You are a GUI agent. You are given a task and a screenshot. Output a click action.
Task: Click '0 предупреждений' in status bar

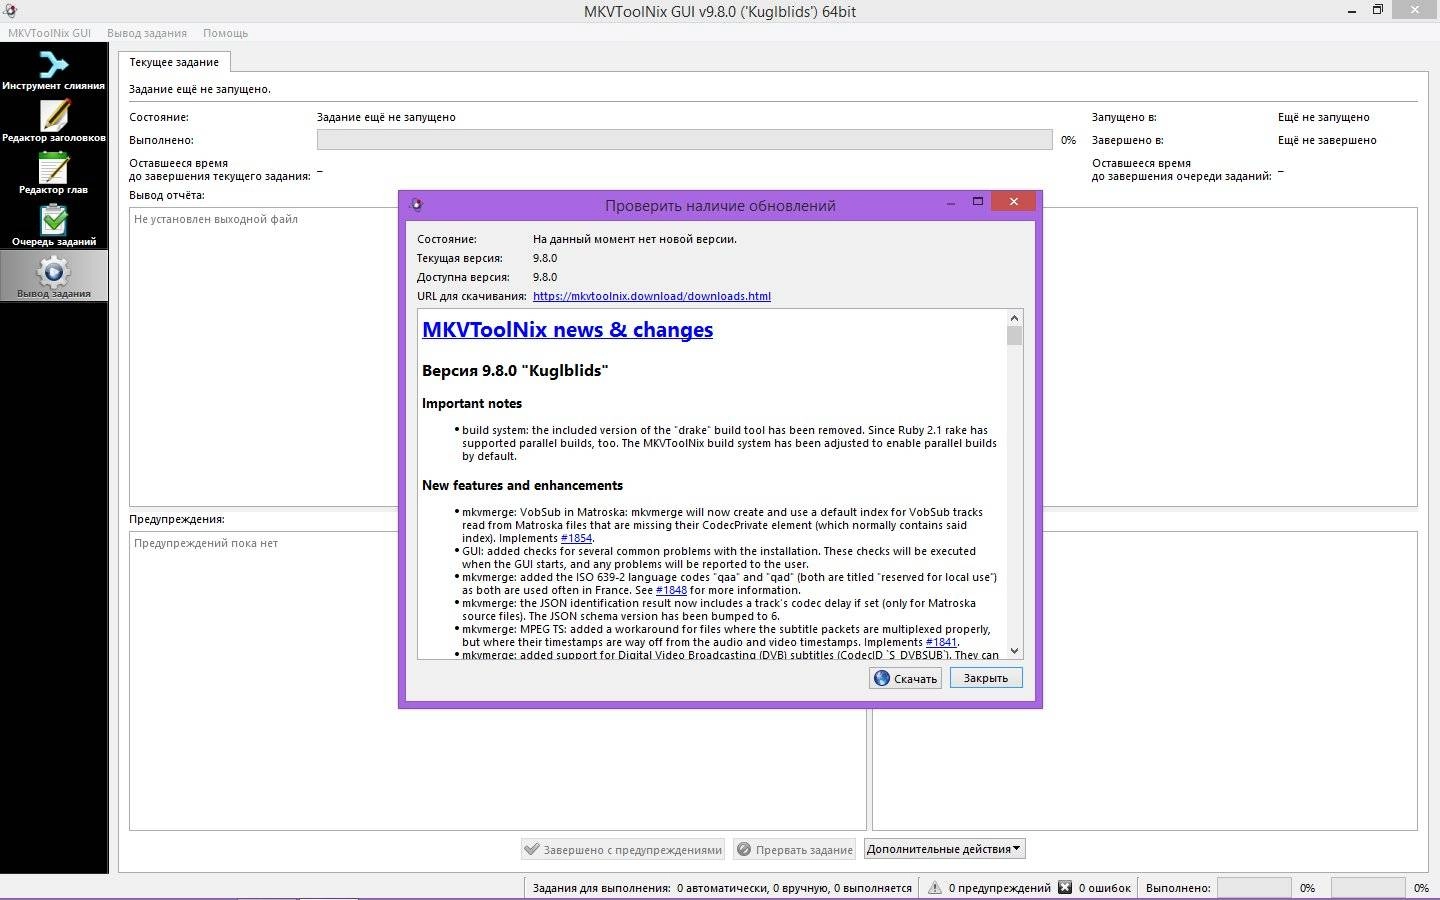tap(999, 888)
